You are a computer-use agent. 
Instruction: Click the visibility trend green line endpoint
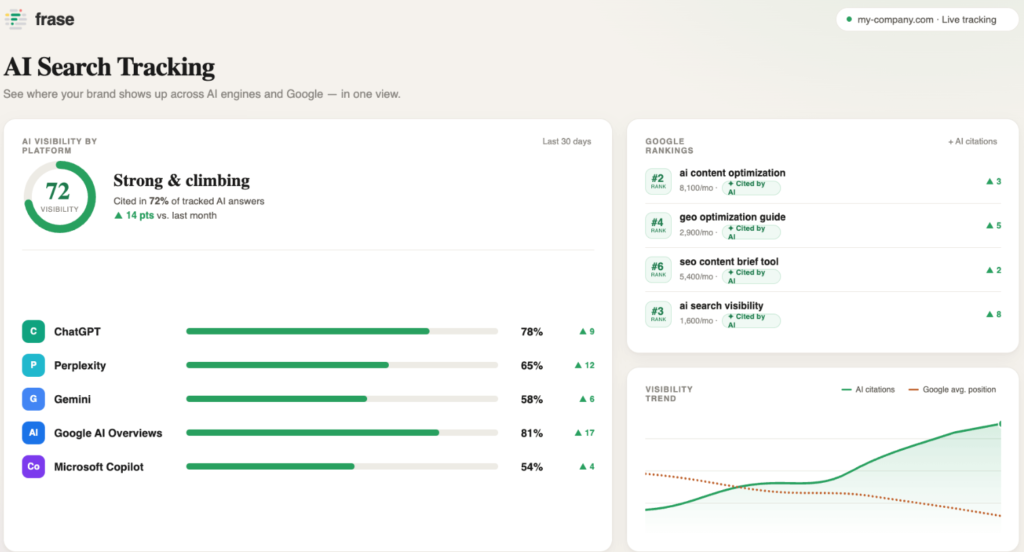click(x=1000, y=424)
